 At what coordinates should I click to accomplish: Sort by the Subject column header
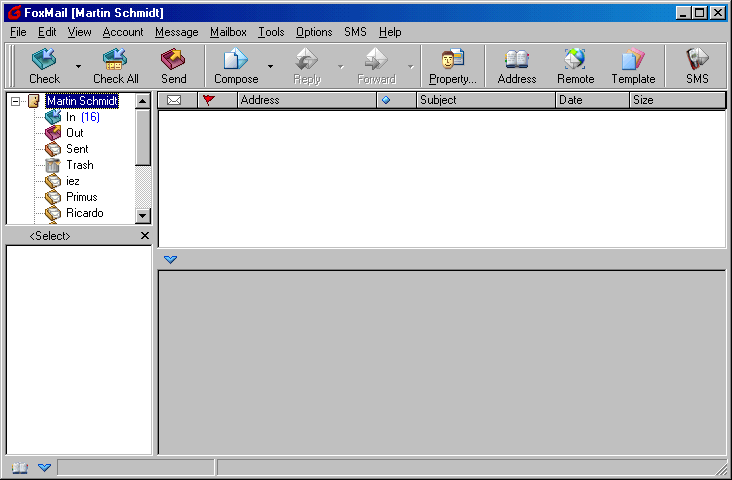(x=486, y=100)
